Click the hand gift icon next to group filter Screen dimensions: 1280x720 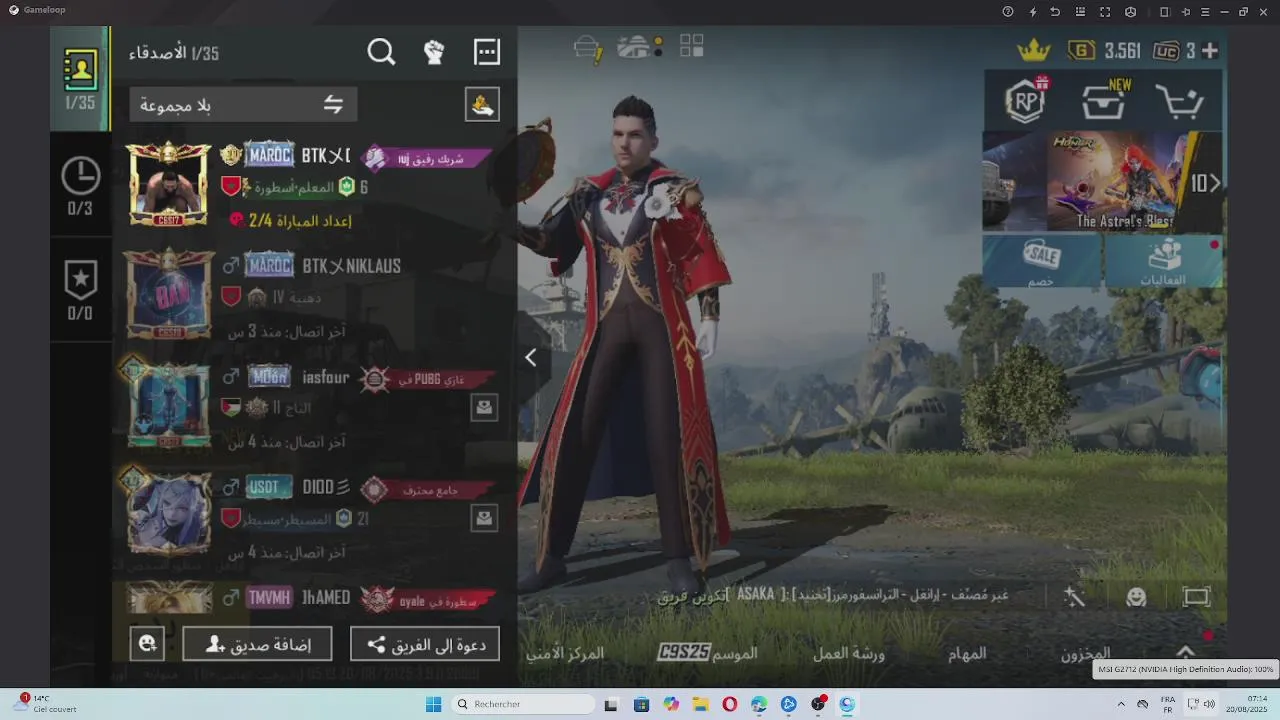pos(482,104)
